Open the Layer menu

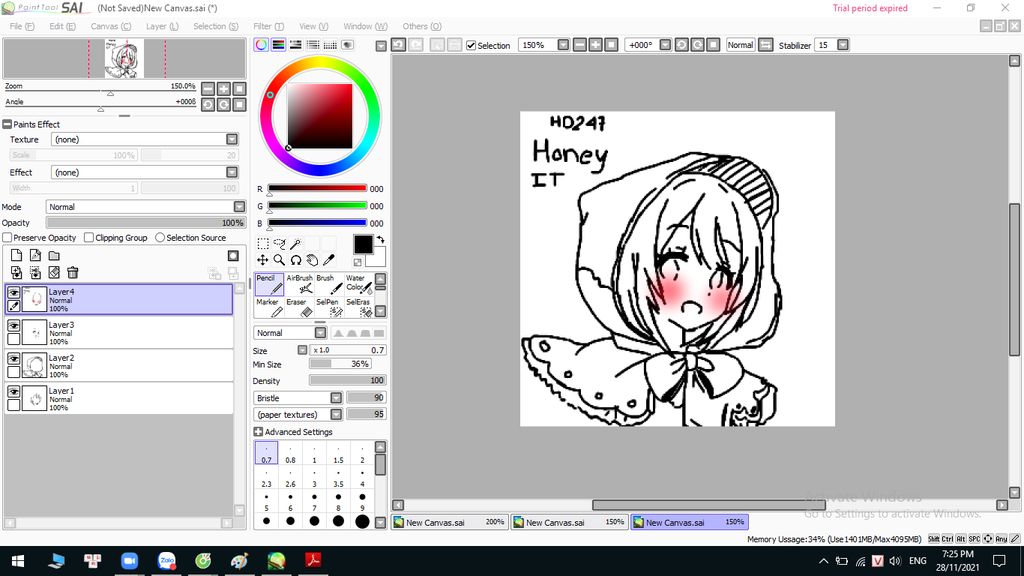(162, 26)
